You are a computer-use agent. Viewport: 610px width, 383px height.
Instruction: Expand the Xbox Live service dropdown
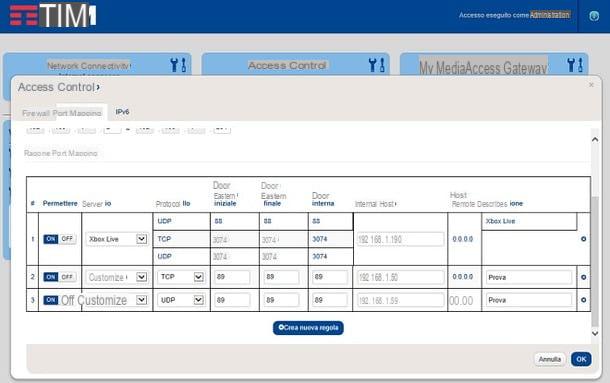[x=142, y=239]
